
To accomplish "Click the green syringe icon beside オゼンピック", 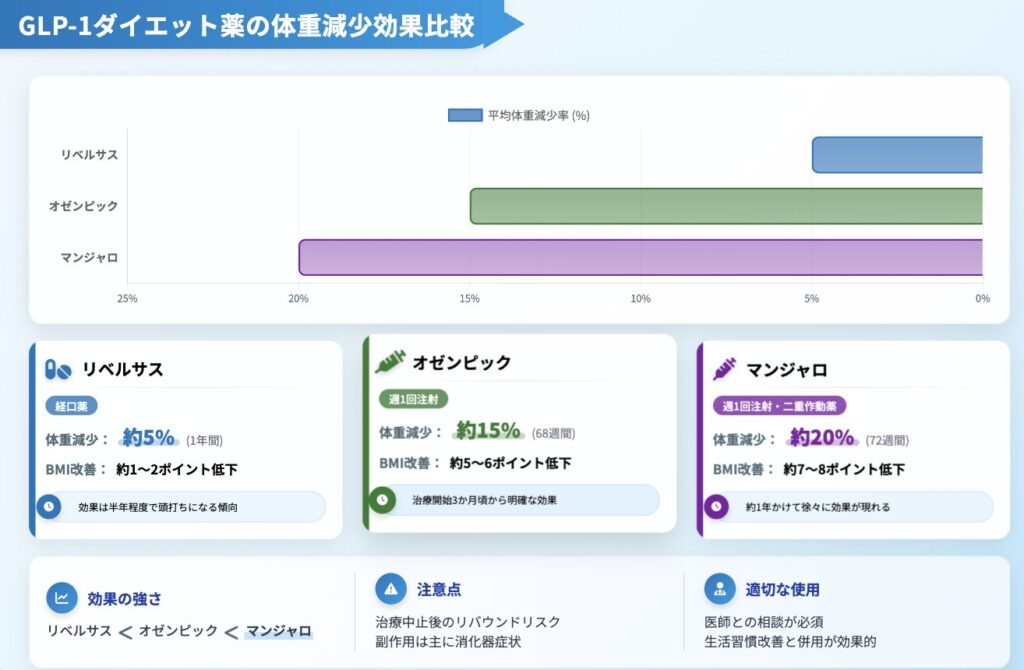I will [390, 362].
